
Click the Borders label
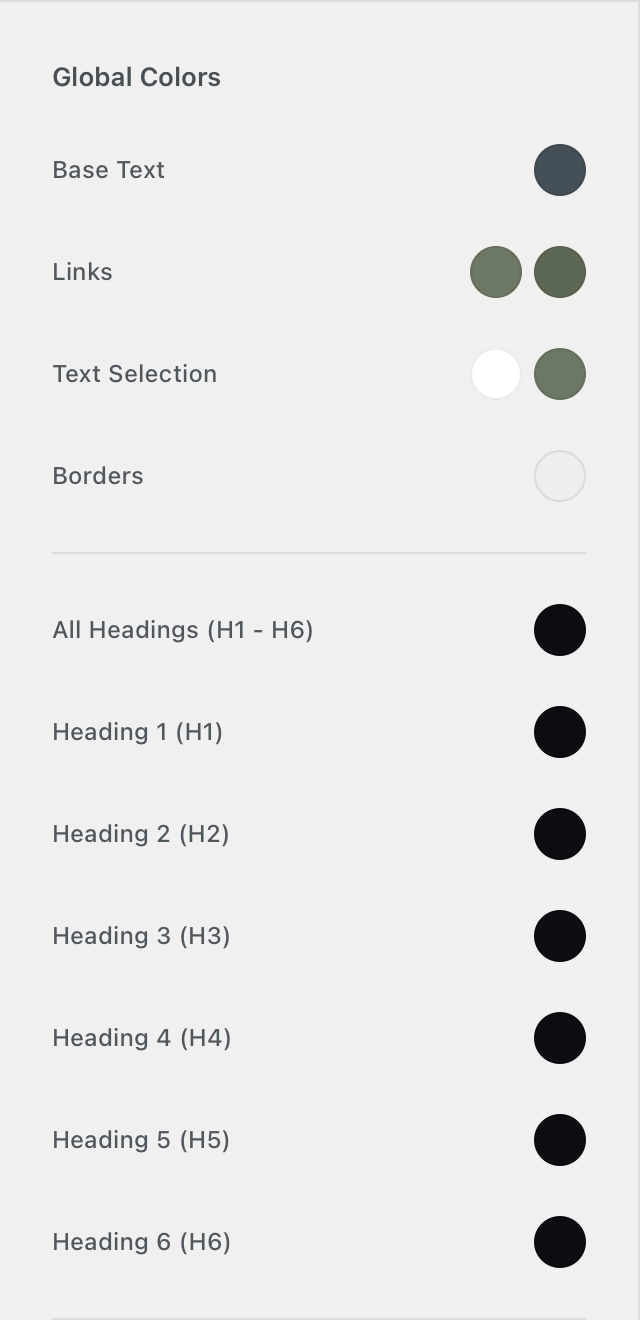pyautogui.click(x=98, y=476)
